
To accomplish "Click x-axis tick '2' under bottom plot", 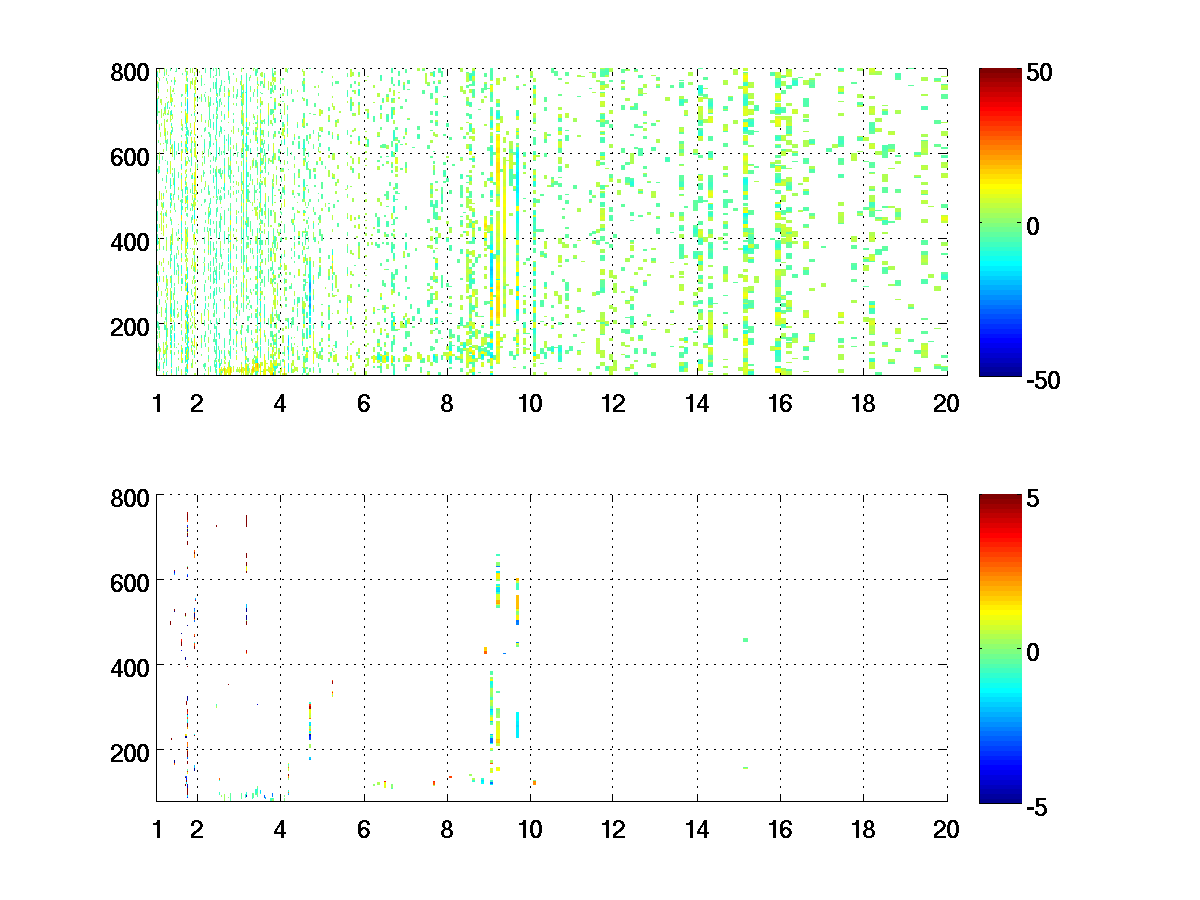I will point(197,829).
